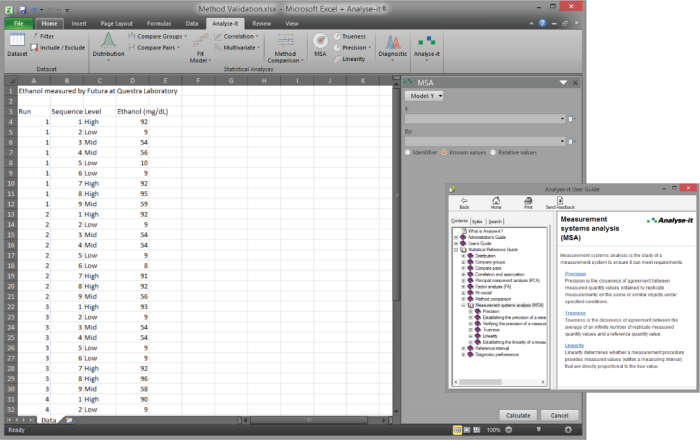Select the Data sheet tab

48,420
